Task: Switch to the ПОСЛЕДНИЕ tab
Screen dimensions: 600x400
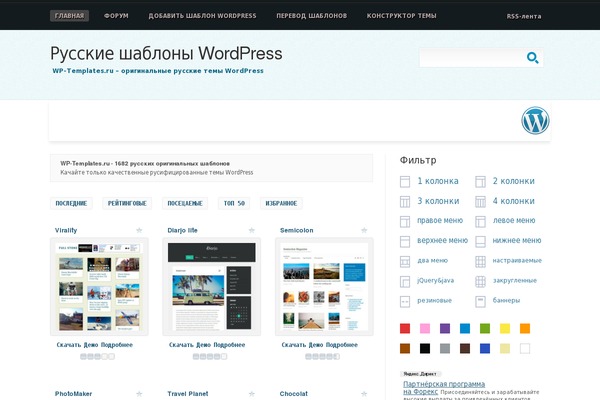Action: [x=71, y=203]
